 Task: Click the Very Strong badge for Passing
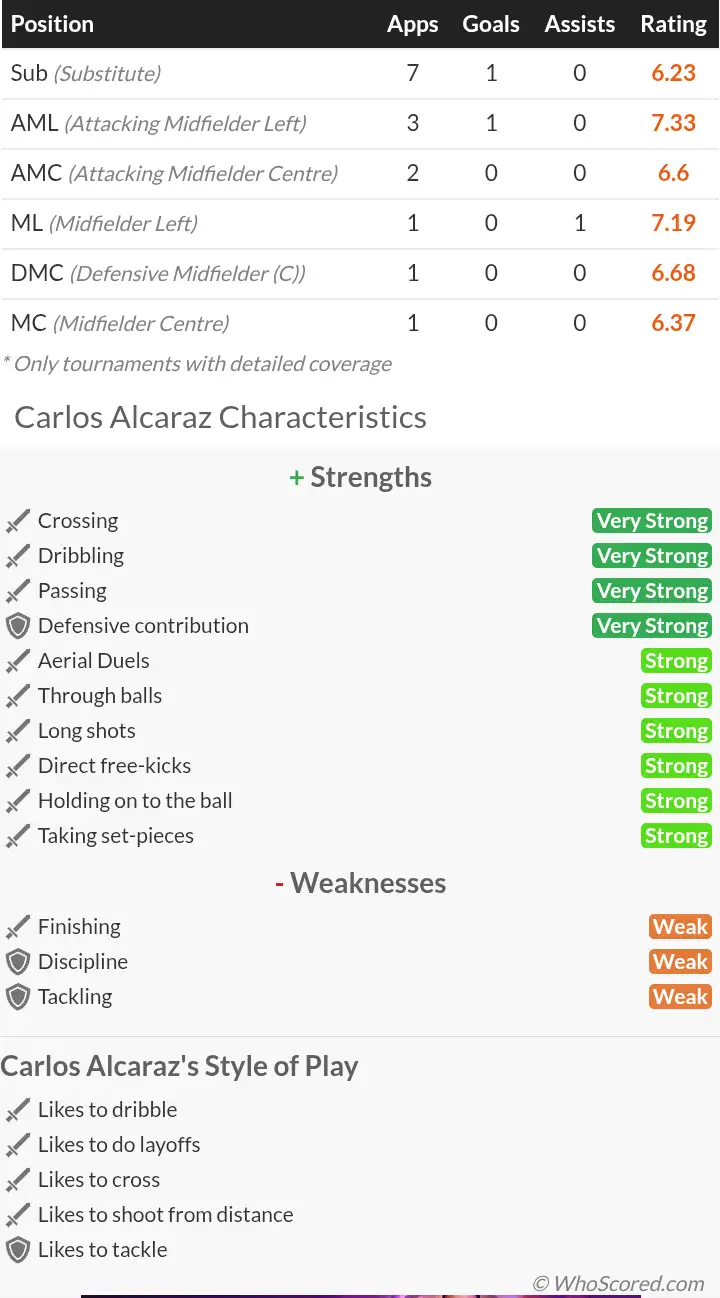(x=652, y=591)
